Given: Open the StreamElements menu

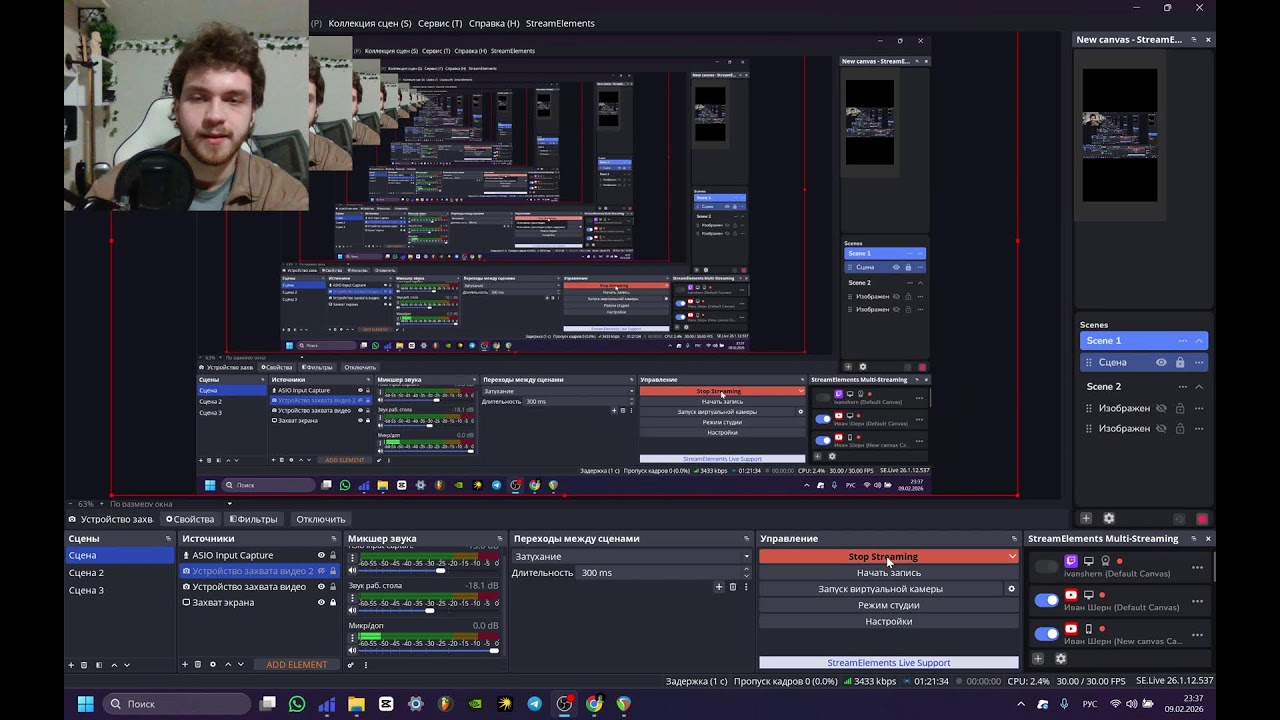Looking at the screenshot, I should (560, 23).
